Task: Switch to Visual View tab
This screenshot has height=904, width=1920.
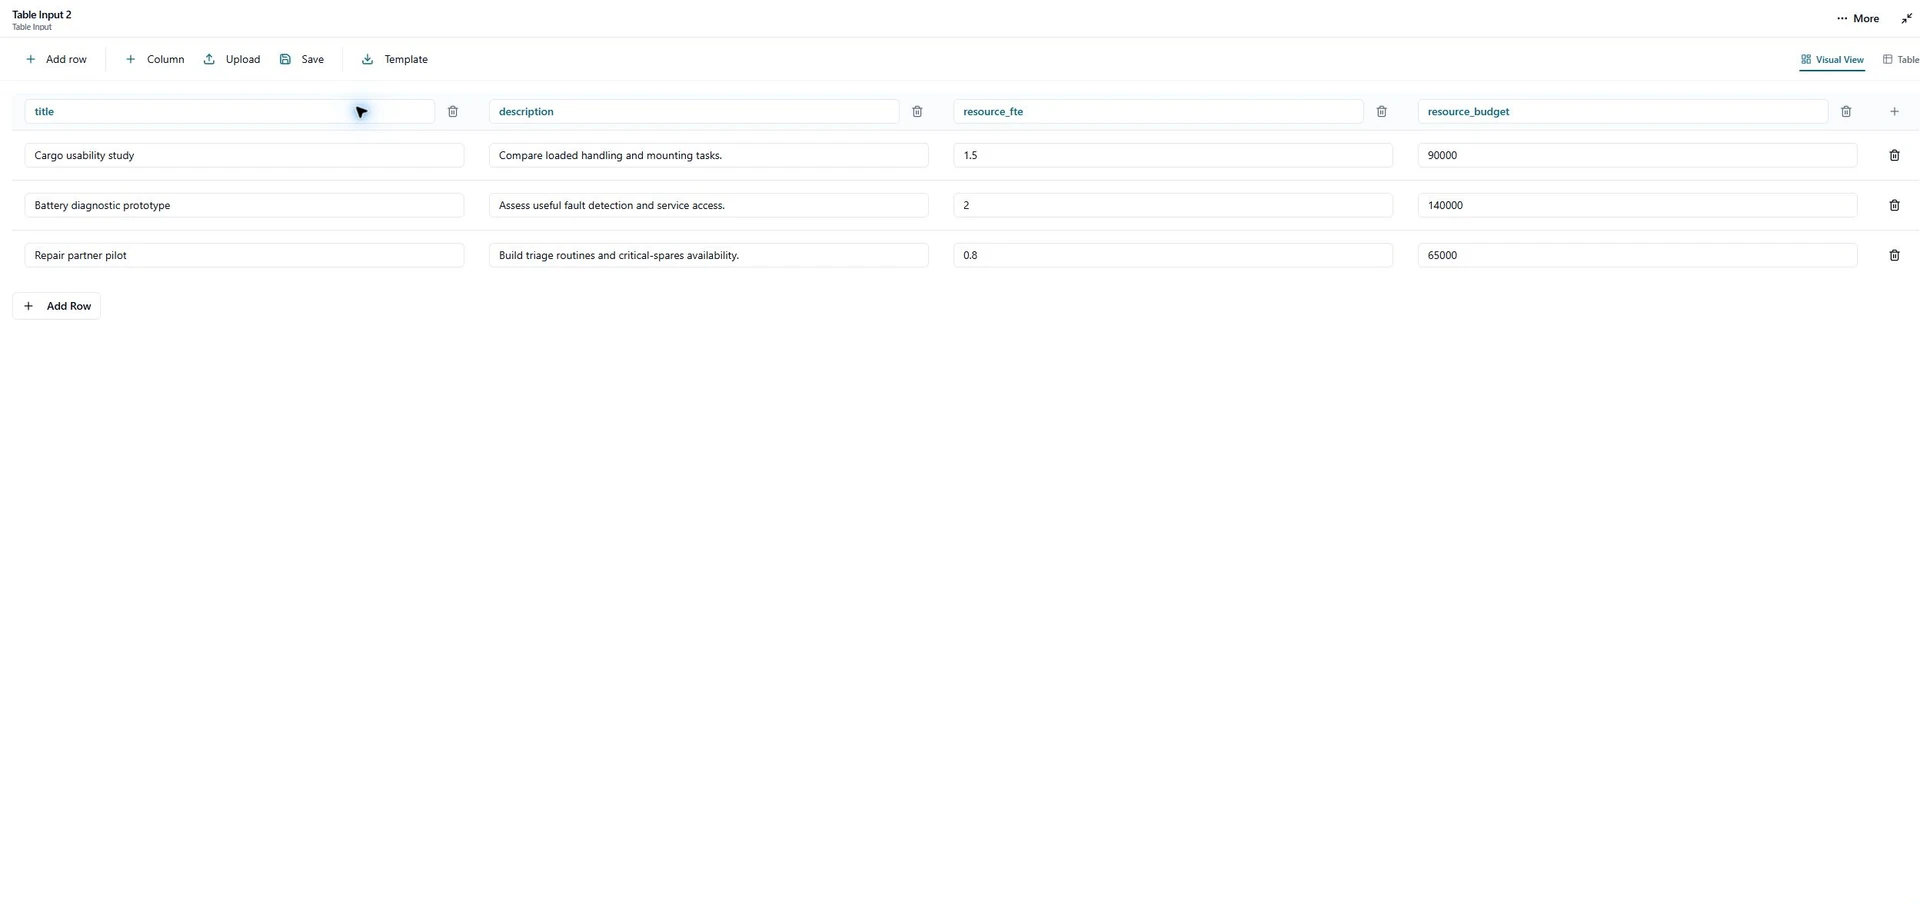Action: (x=1832, y=60)
